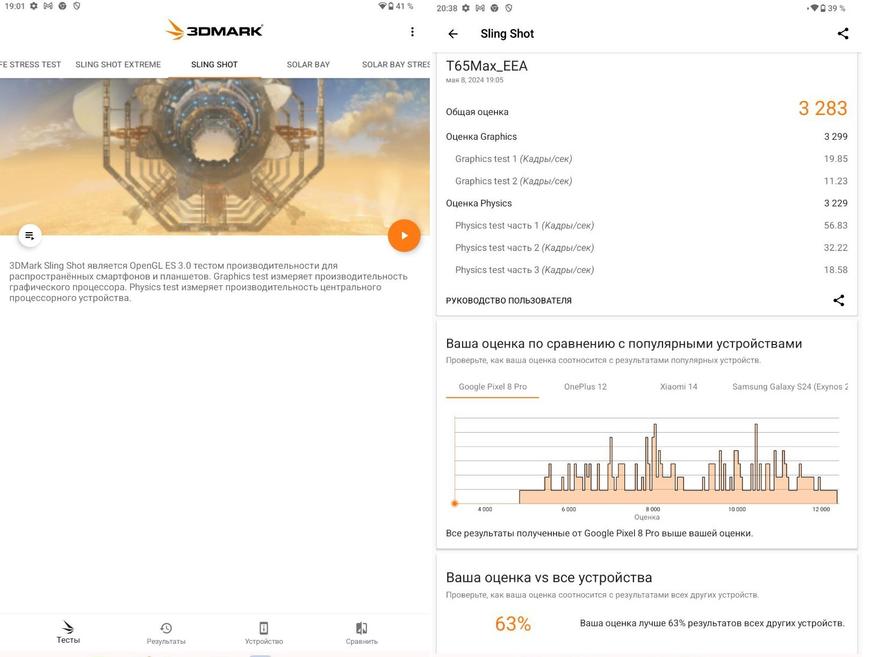The width and height of the screenshot is (877, 657).
Task: Tap the Оценка Graphics row
Action: click(x=646, y=136)
